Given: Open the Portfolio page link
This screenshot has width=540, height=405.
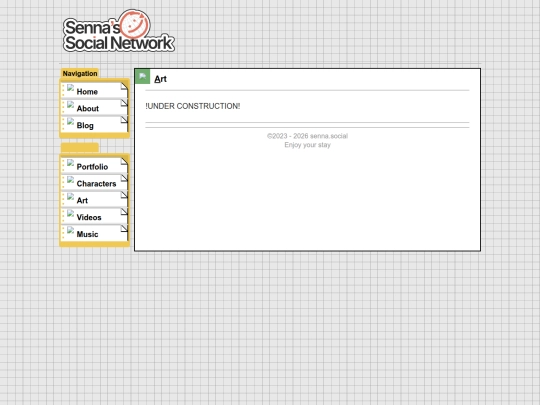Looking at the screenshot, I should pyautogui.click(x=94, y=166).
